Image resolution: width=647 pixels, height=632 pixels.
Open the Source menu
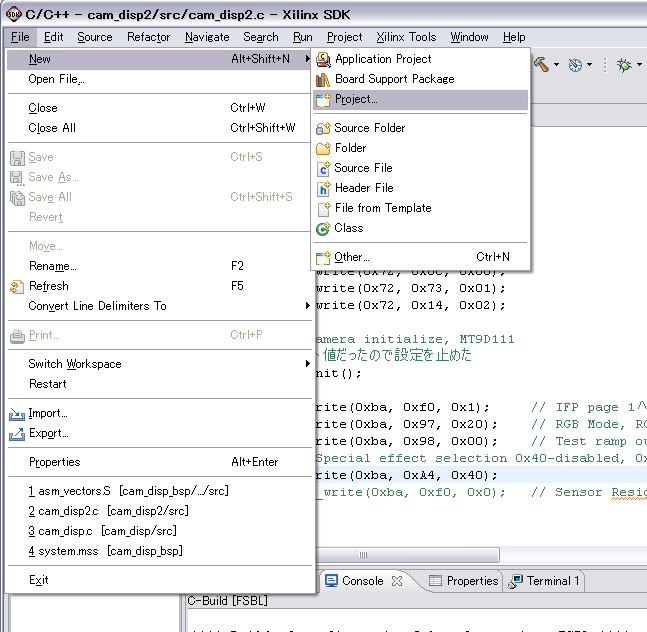(95, 37)
